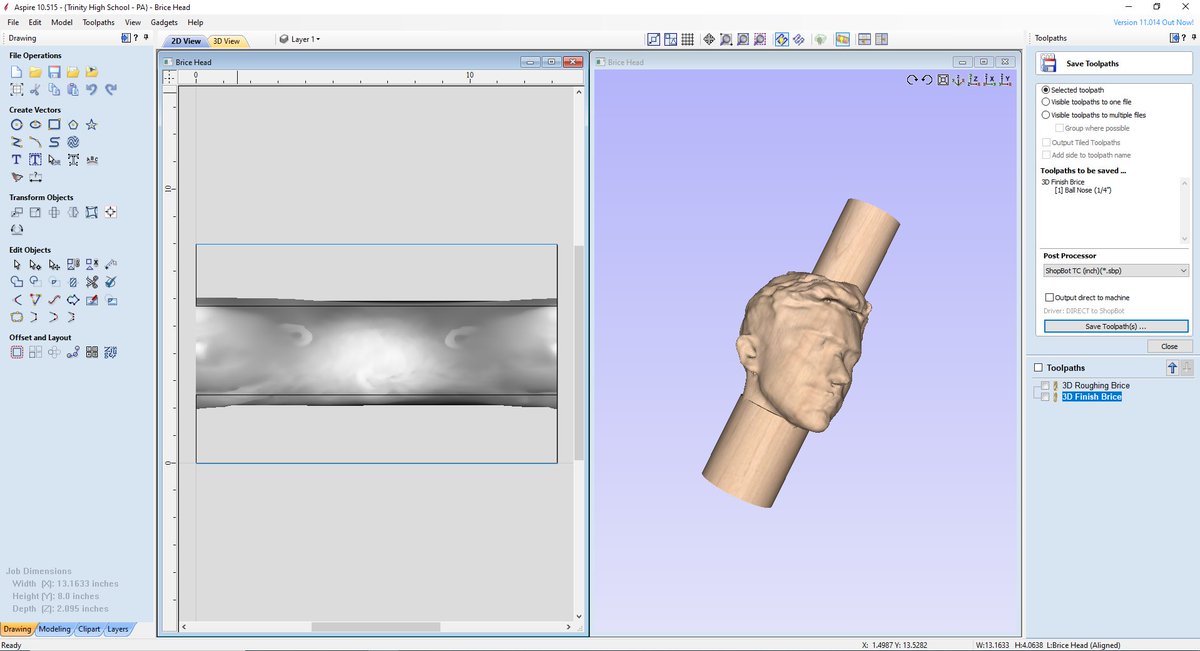Toggle Output Tiled Toolpaths checkbox

[x=1046, y=142]
